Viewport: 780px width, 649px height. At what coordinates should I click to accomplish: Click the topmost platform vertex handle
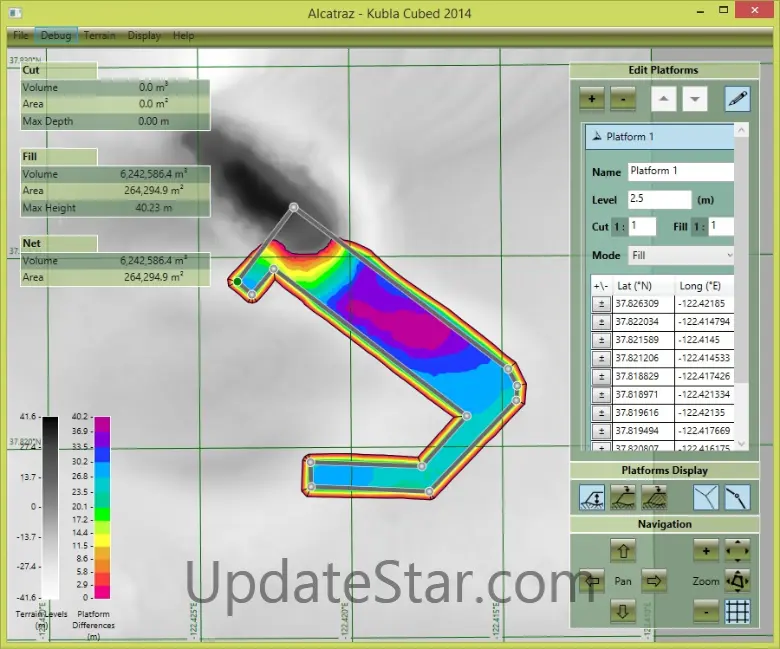coord(294,207)
